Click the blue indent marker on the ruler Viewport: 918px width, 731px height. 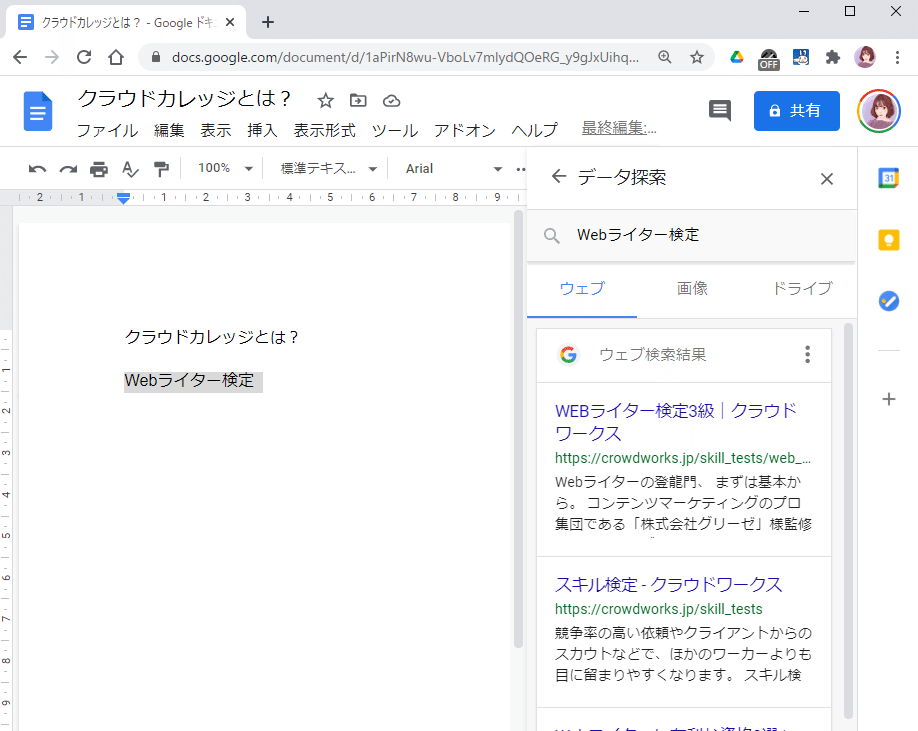click(x=122, y=199)
